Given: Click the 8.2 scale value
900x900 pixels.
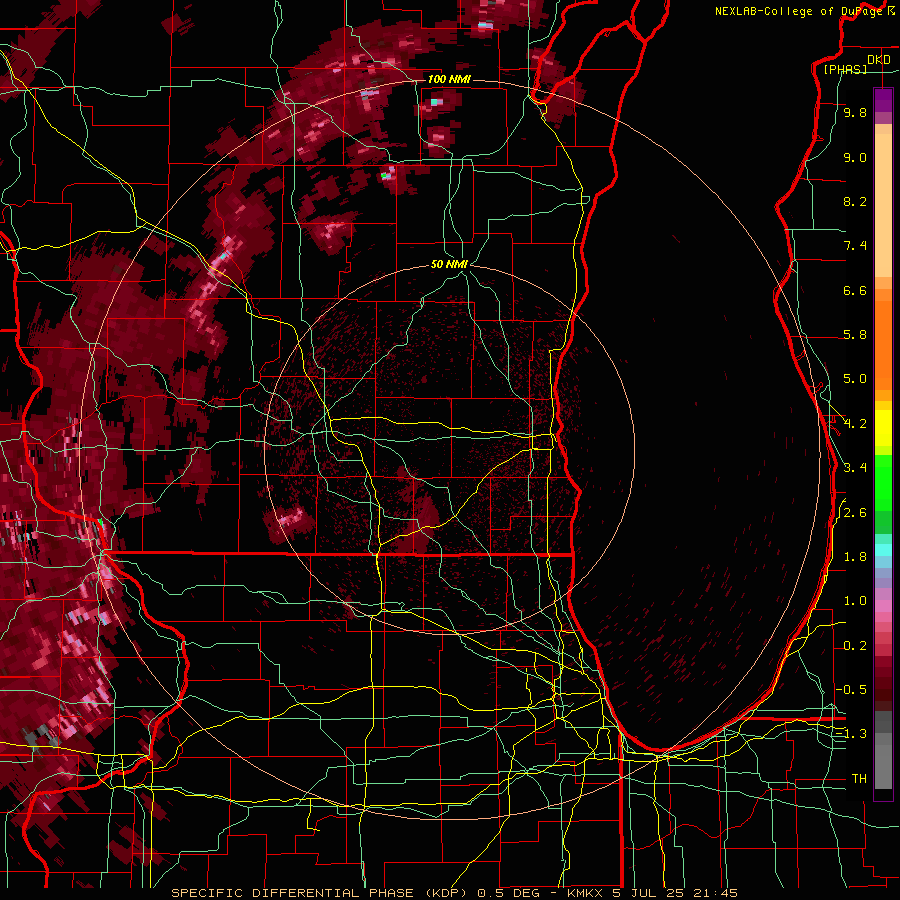Looking at the screenshot, I should click(855, 201).
